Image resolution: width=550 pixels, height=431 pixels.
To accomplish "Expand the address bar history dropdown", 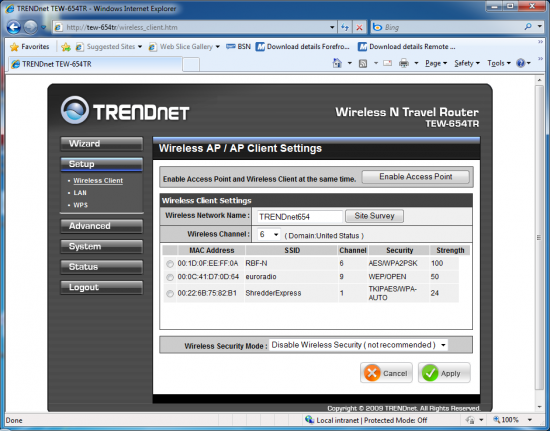I will tap(332, 27).
